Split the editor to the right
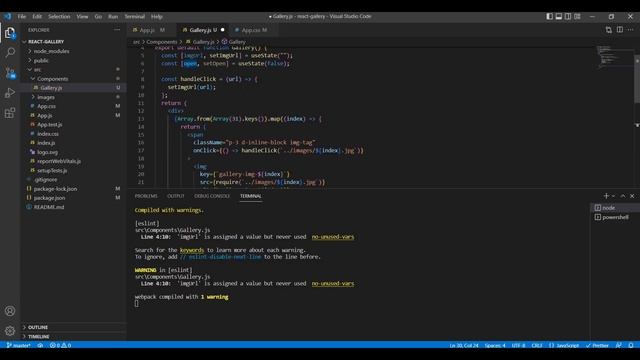640x360 pixels. pyautogui.click(x=620, y=30)
